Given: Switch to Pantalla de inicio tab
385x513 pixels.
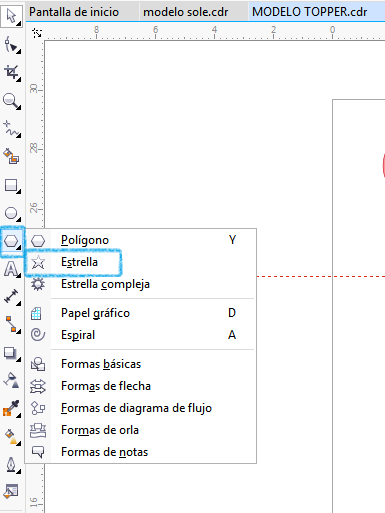Looking at the screenshot, I should point(74,12).
